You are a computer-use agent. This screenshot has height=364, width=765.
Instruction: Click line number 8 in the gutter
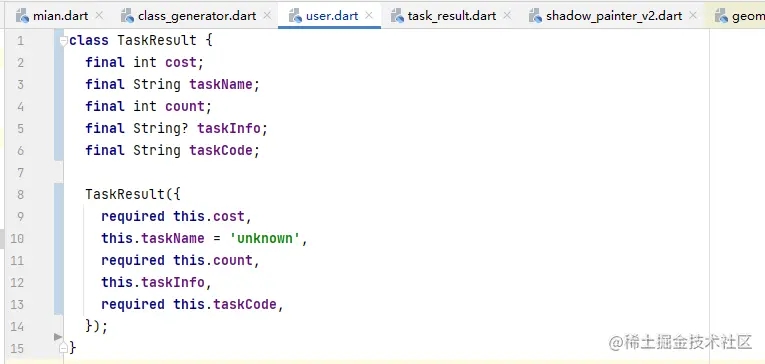(20, 195)
